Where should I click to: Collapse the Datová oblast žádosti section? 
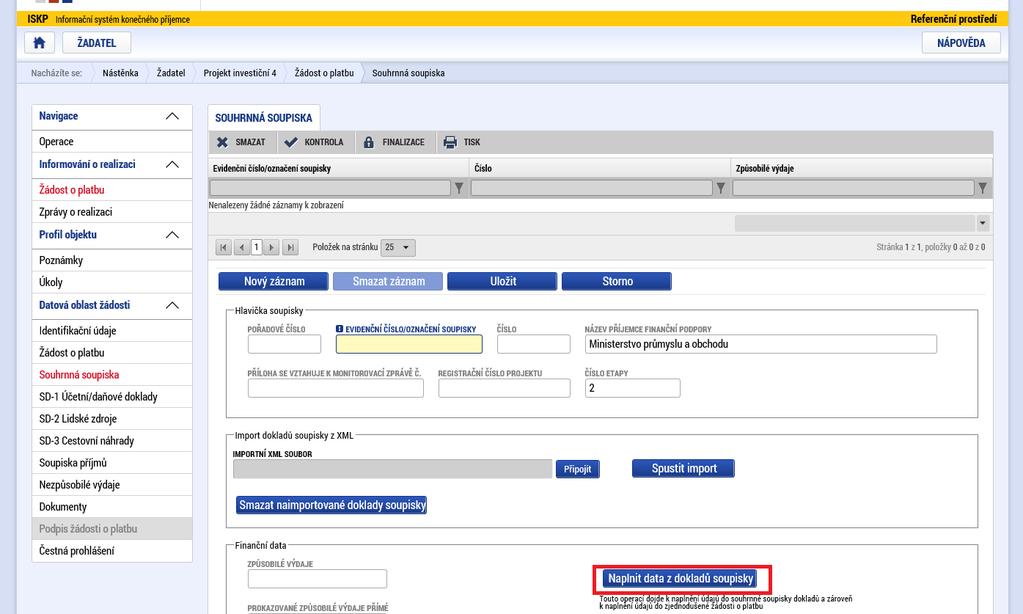tap(172, 305)
